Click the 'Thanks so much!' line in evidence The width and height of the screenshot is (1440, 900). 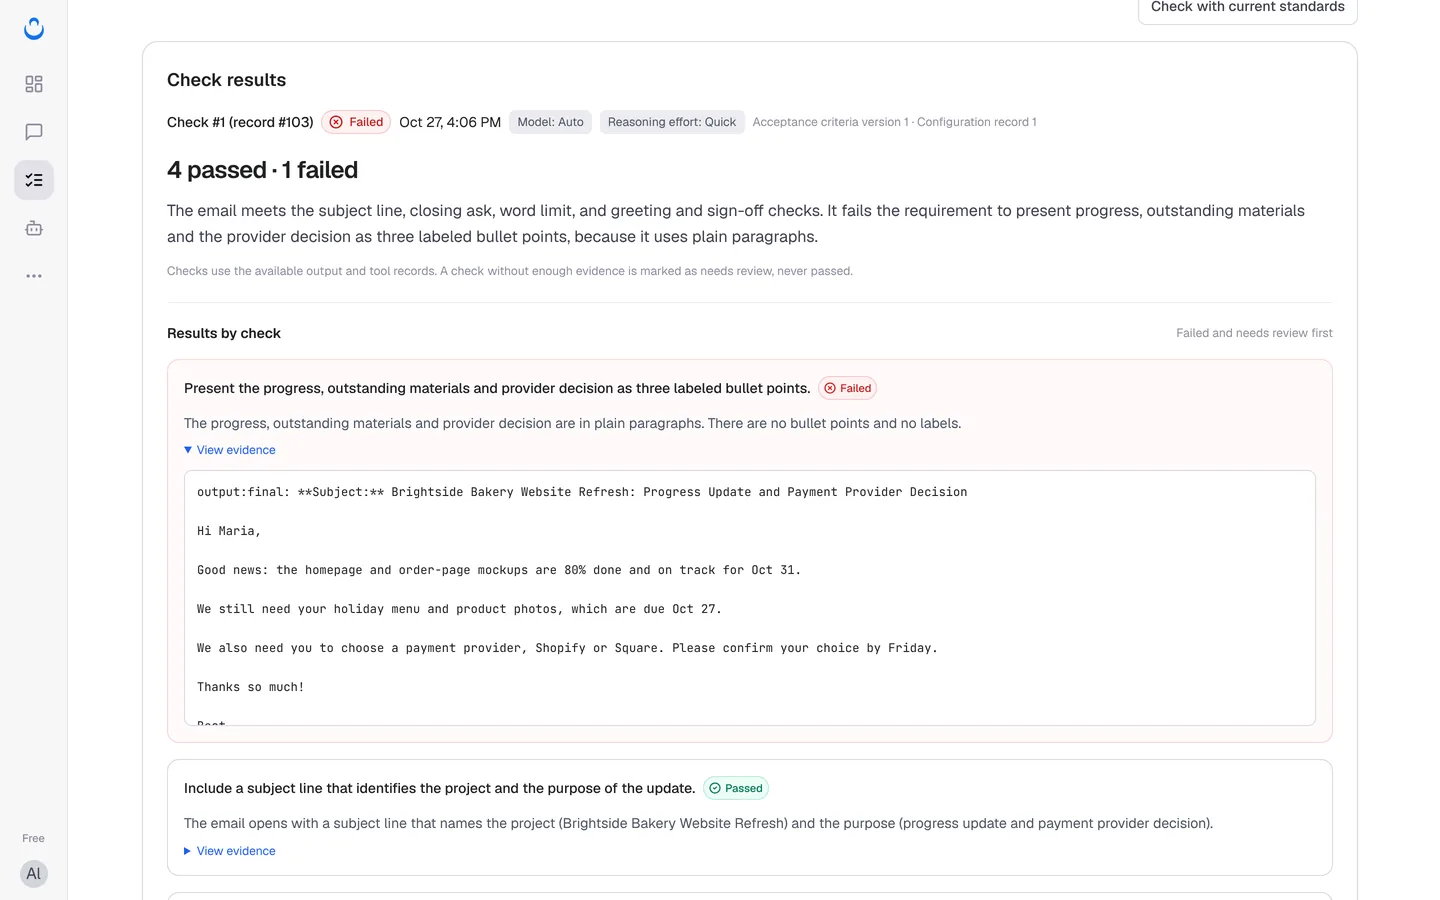tap(251, 687)
